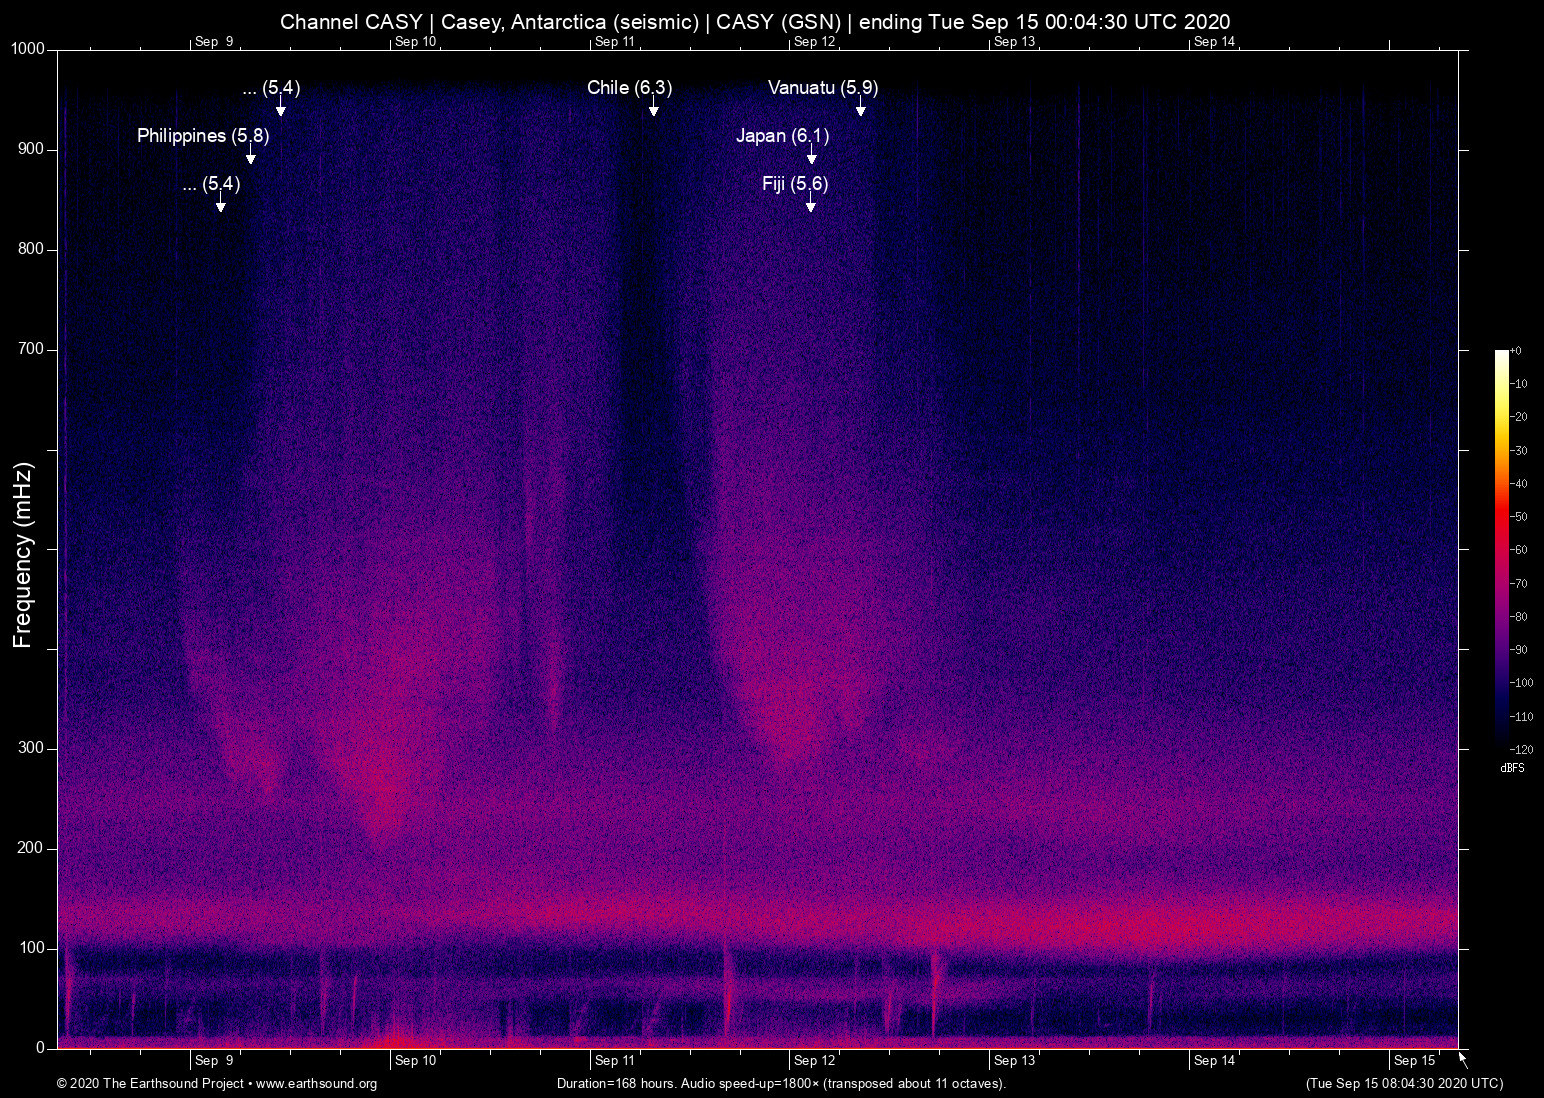1544x1098 pixels.
Task: Select the Sep 15 tick at bottom right
Action: click(1416, 1060)
